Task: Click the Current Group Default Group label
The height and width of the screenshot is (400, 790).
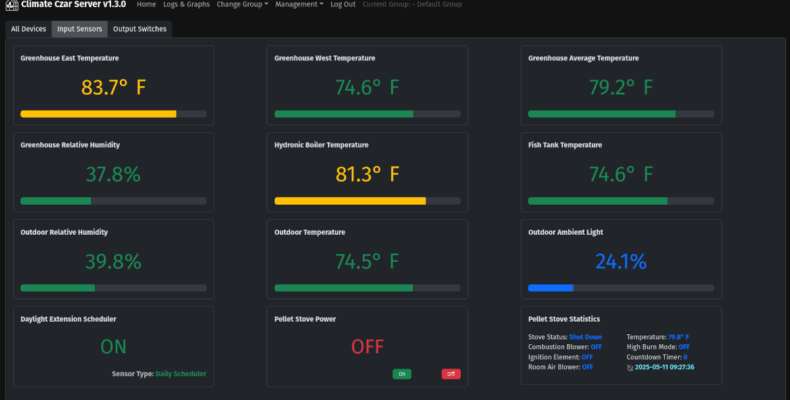Action: [412, 5]
